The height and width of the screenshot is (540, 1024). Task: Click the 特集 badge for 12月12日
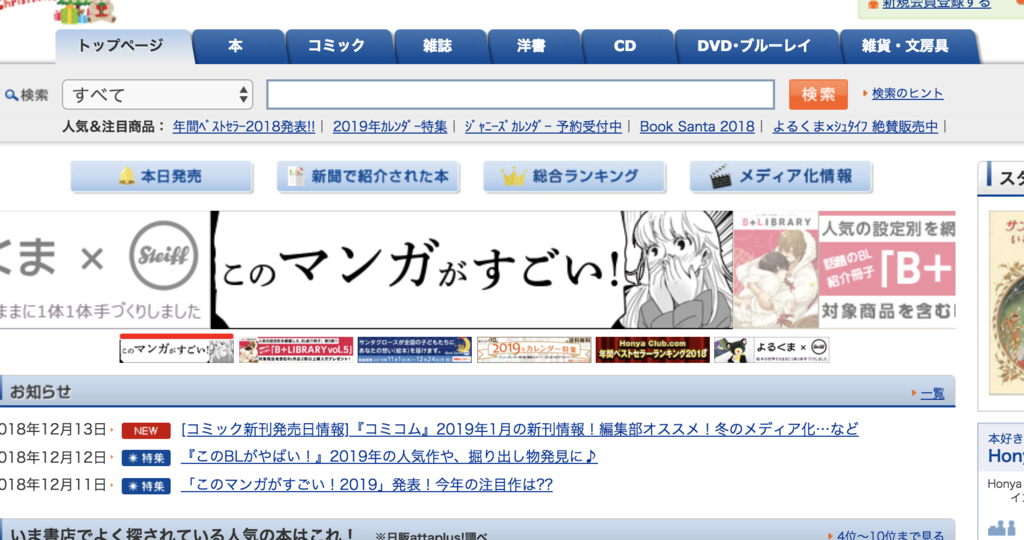pos(146,458)
